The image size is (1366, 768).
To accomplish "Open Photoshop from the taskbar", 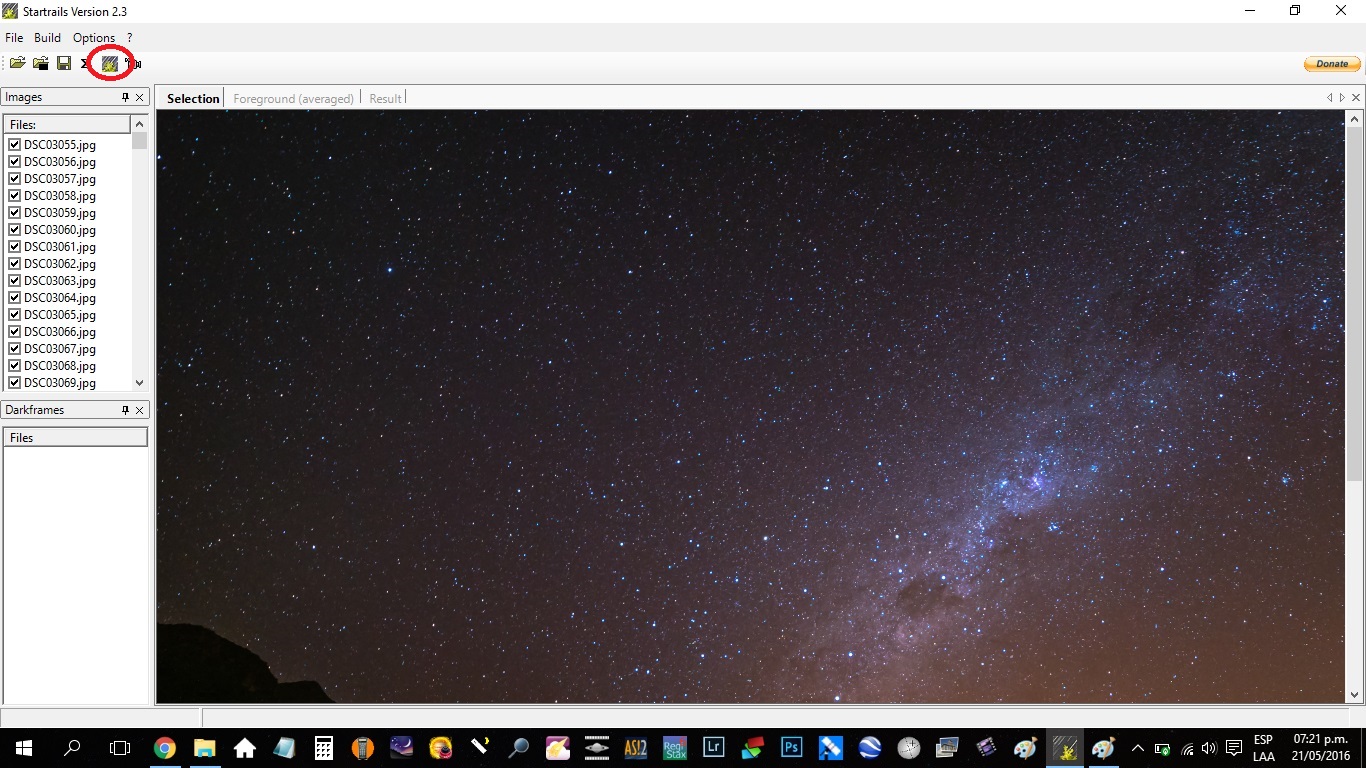I will (x=792, y=747).
